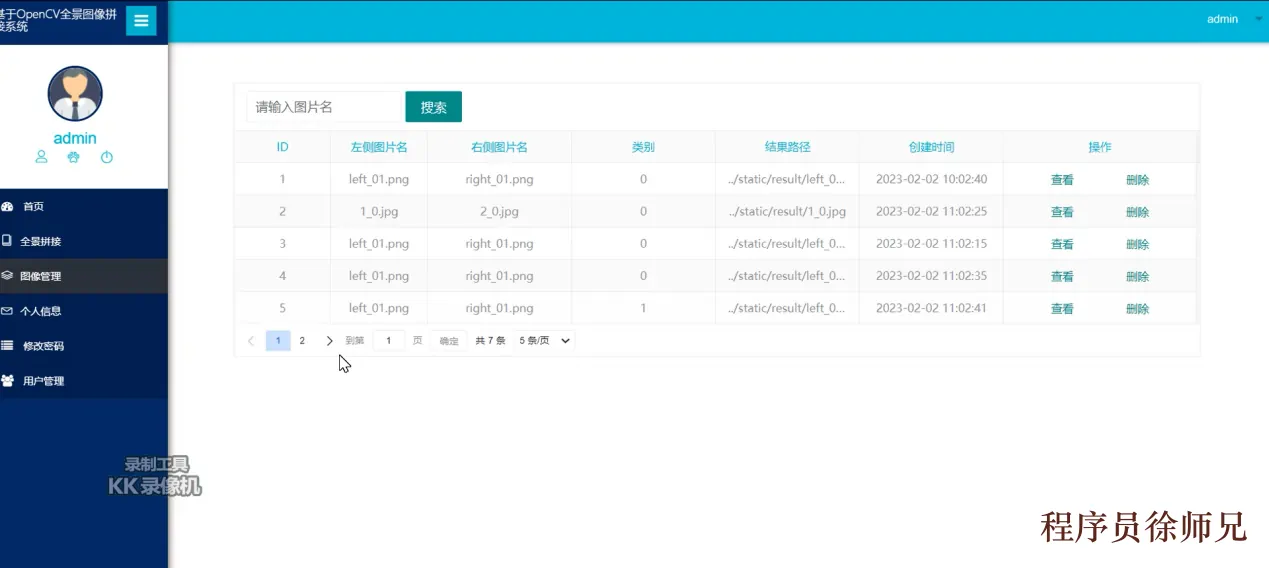
Task: Open 修改密码 in the sidebar menu
Action: pos(84,346)
